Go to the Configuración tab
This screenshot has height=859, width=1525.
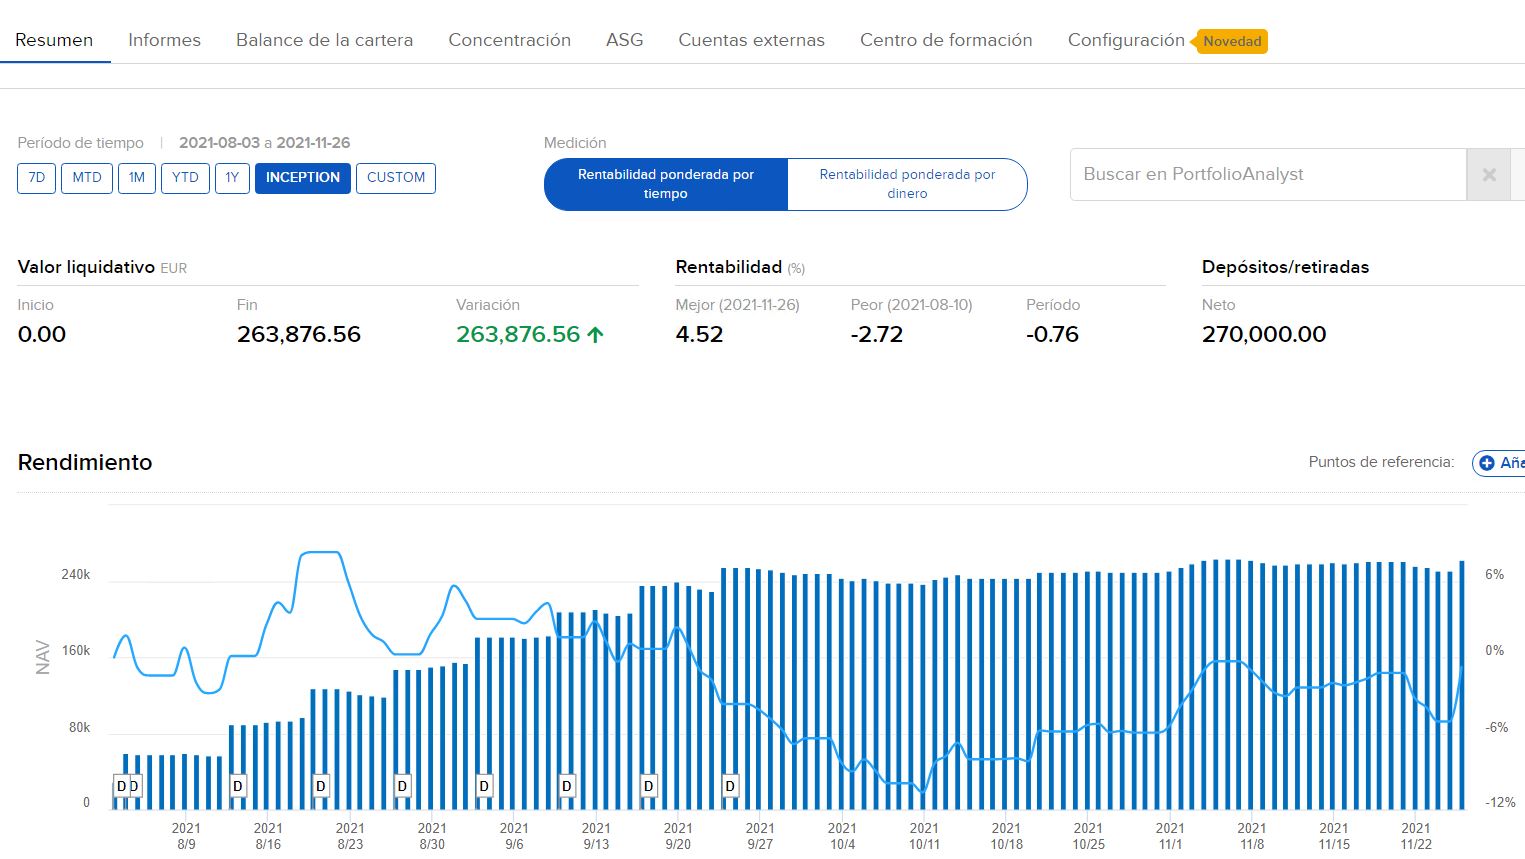tap(1126, 40)
